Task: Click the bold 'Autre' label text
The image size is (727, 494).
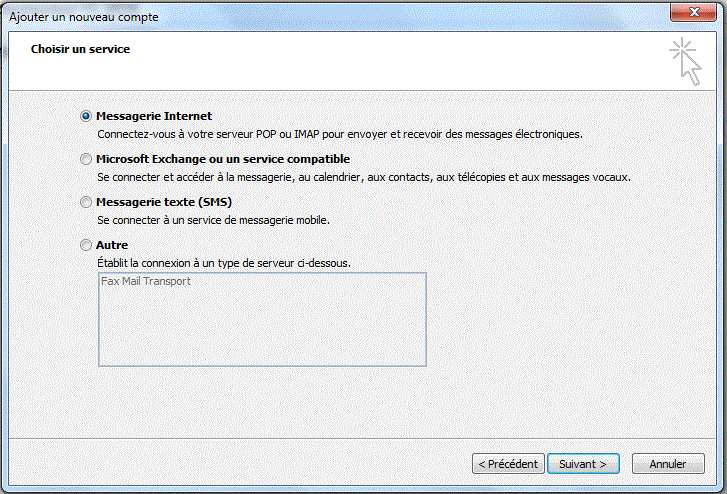Action: 112,245
